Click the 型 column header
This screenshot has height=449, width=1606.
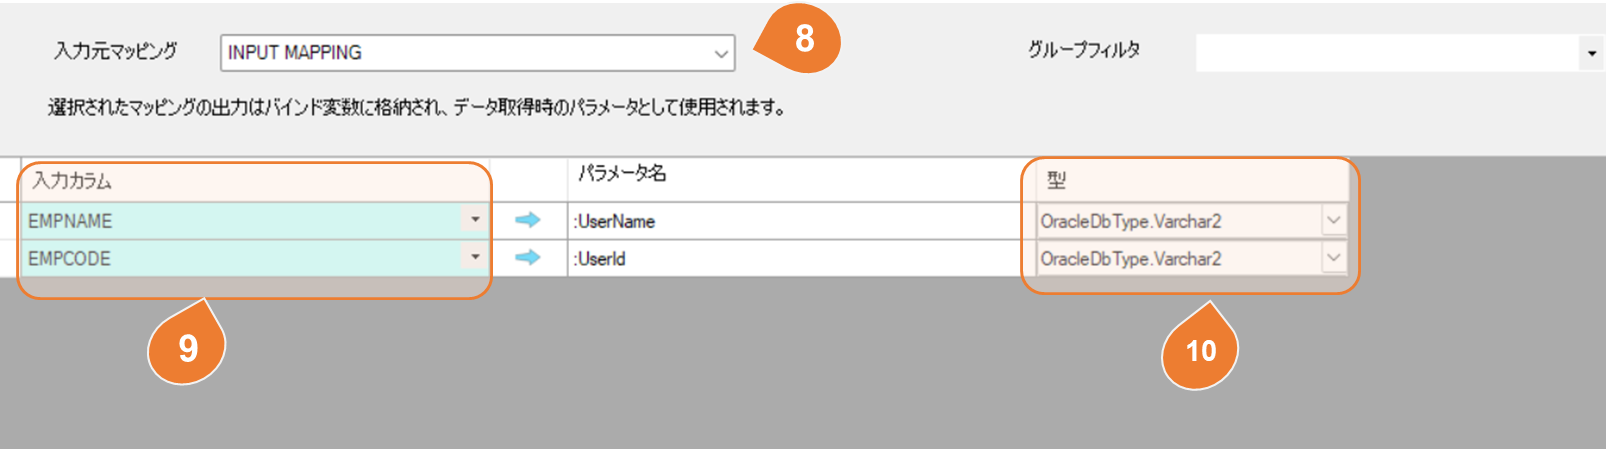tap(1192, 180)
